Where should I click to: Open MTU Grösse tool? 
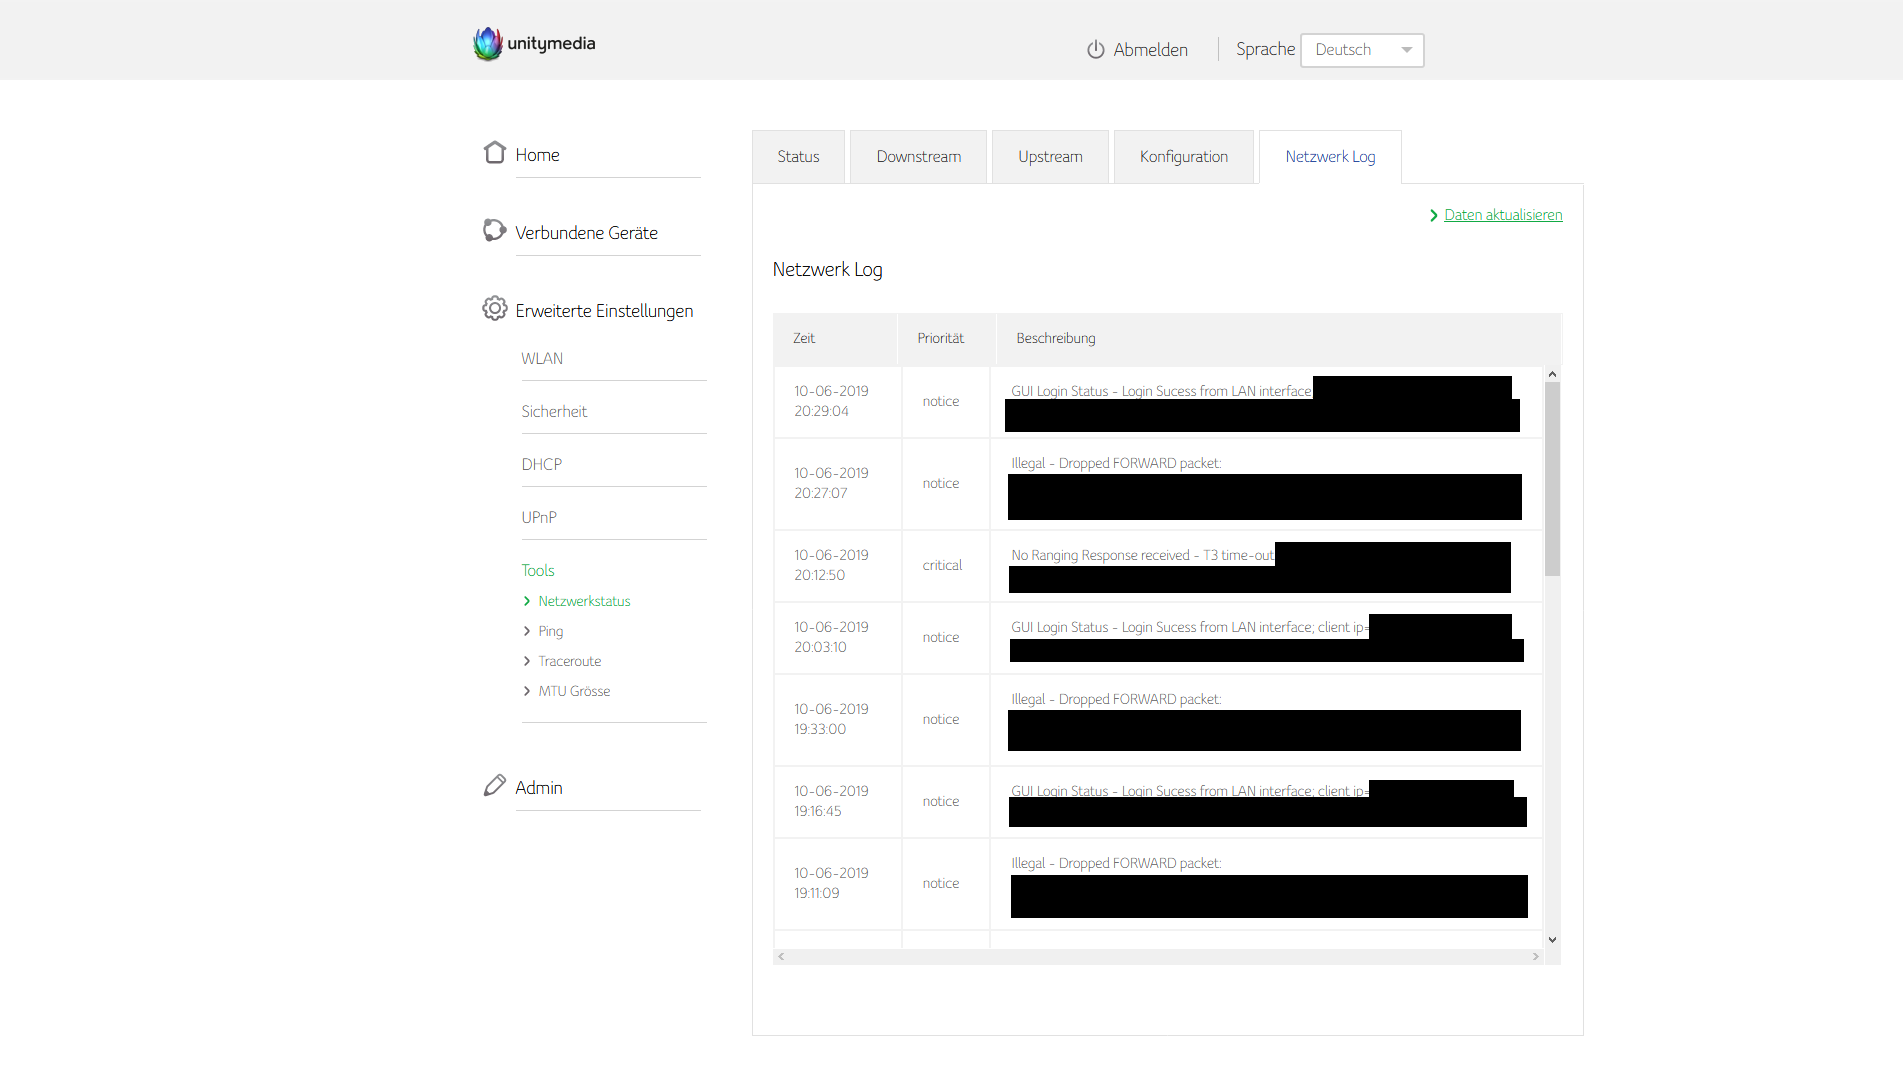(574, 691)
